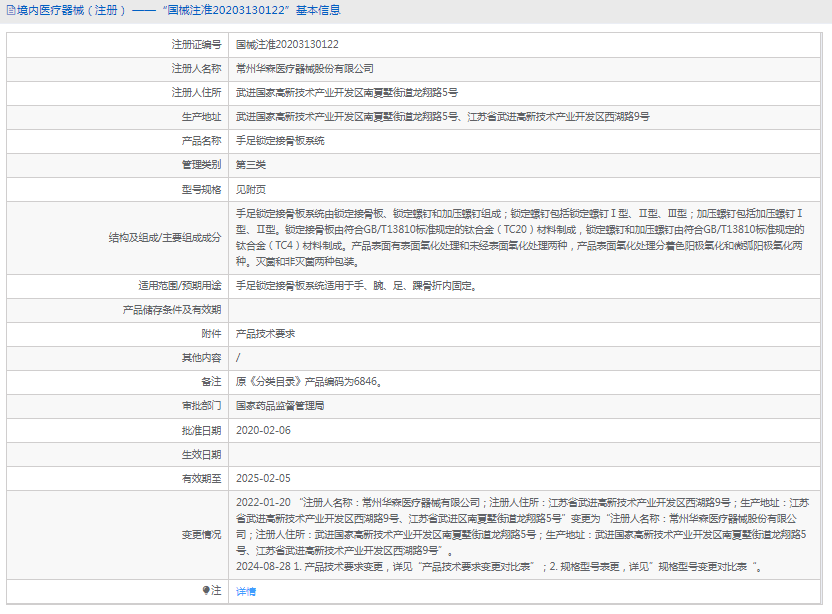Select the slash value in 其他内容 row

238,358
